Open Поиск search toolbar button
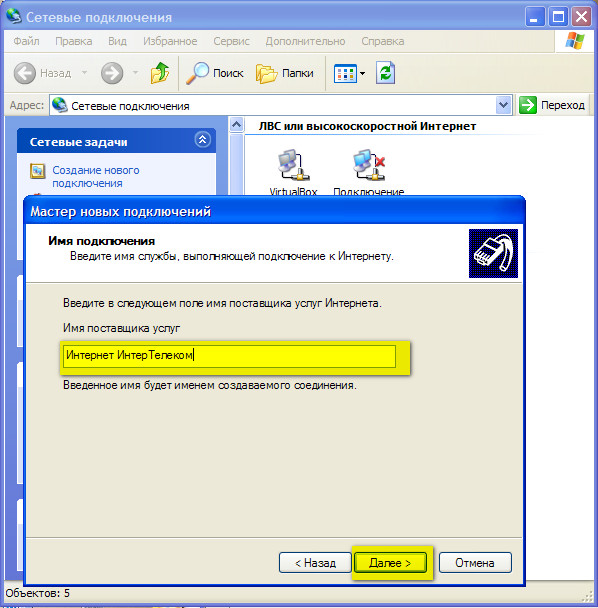The width and height of the screenshot is (598, 608). [214, 73]
